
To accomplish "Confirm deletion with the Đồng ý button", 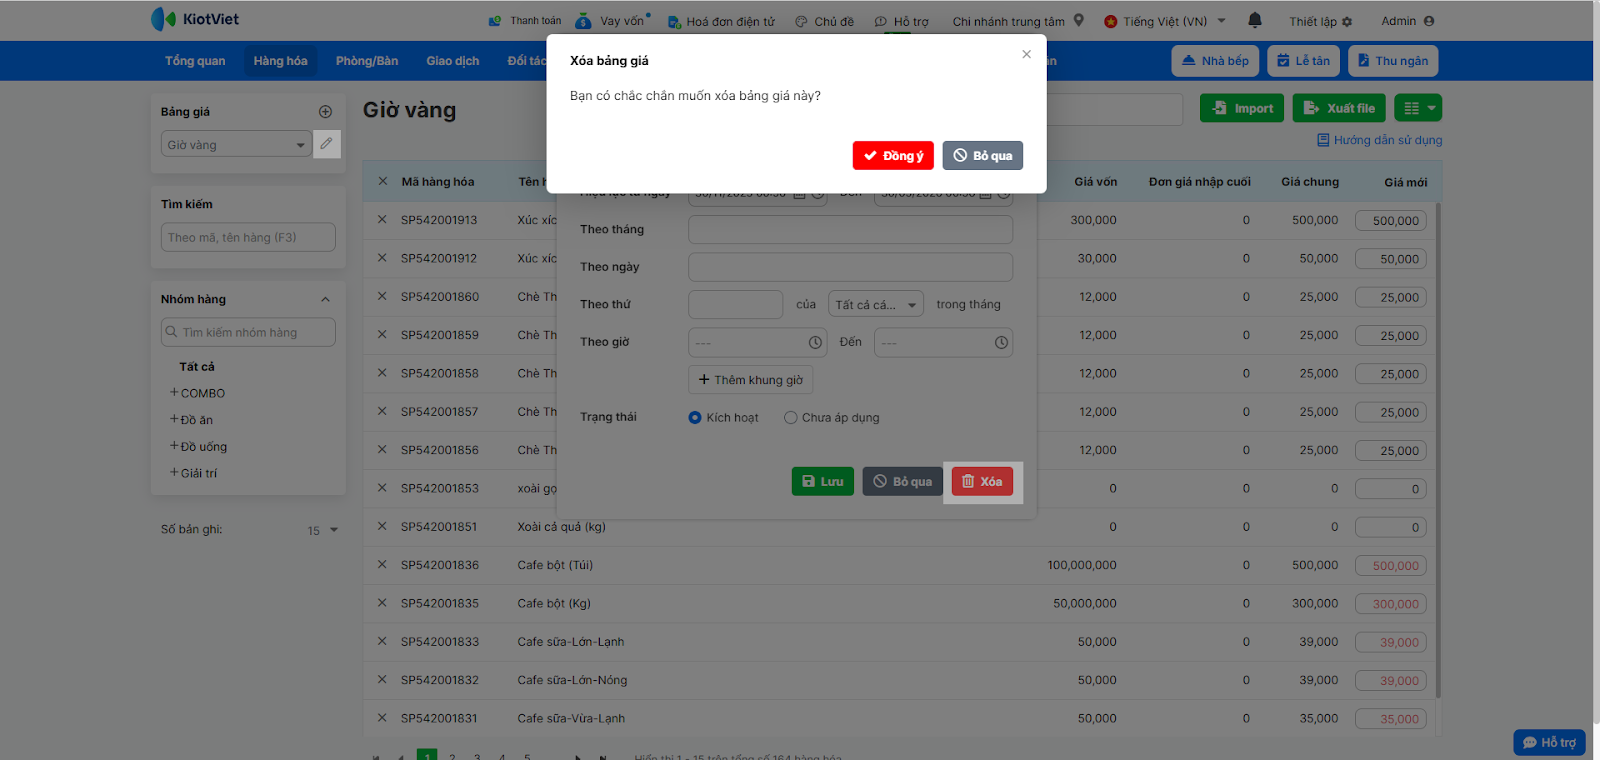I will click(893, 155).
